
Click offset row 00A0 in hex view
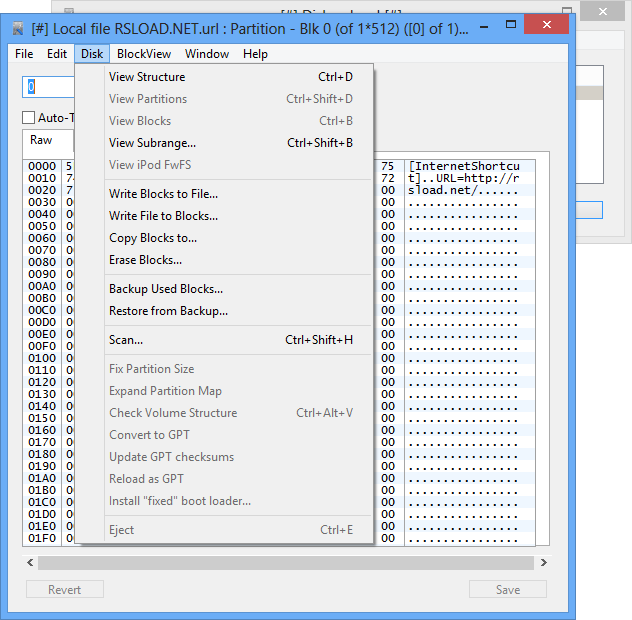[42, 286]
